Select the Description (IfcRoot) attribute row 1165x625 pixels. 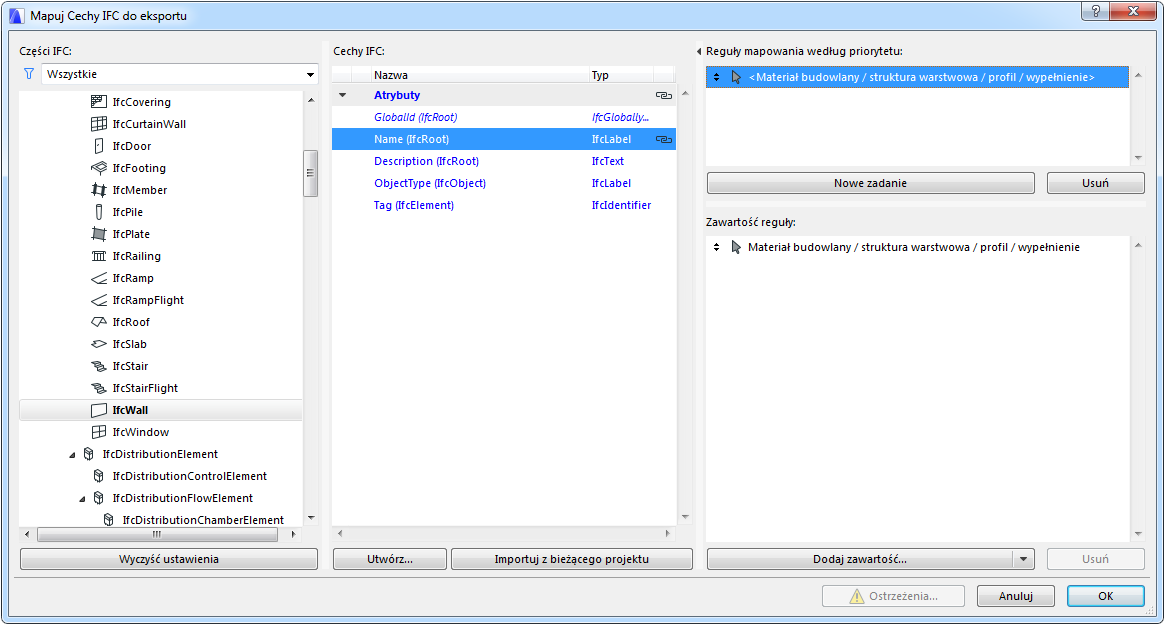(426, 161)
